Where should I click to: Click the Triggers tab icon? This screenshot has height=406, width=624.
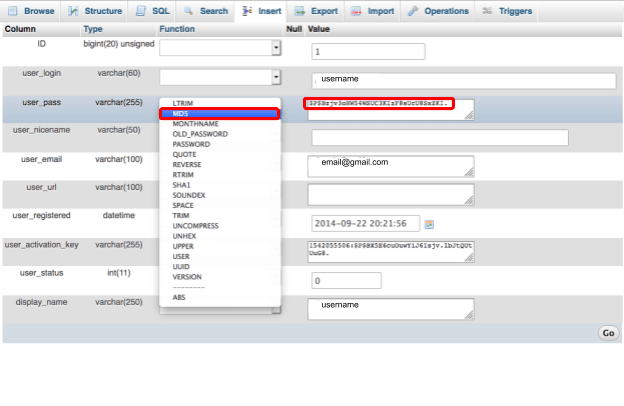[x=487, y=11]
